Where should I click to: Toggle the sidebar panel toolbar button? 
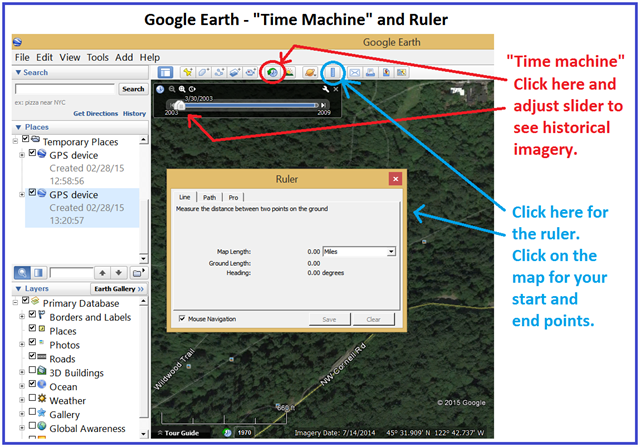[165, 73]
